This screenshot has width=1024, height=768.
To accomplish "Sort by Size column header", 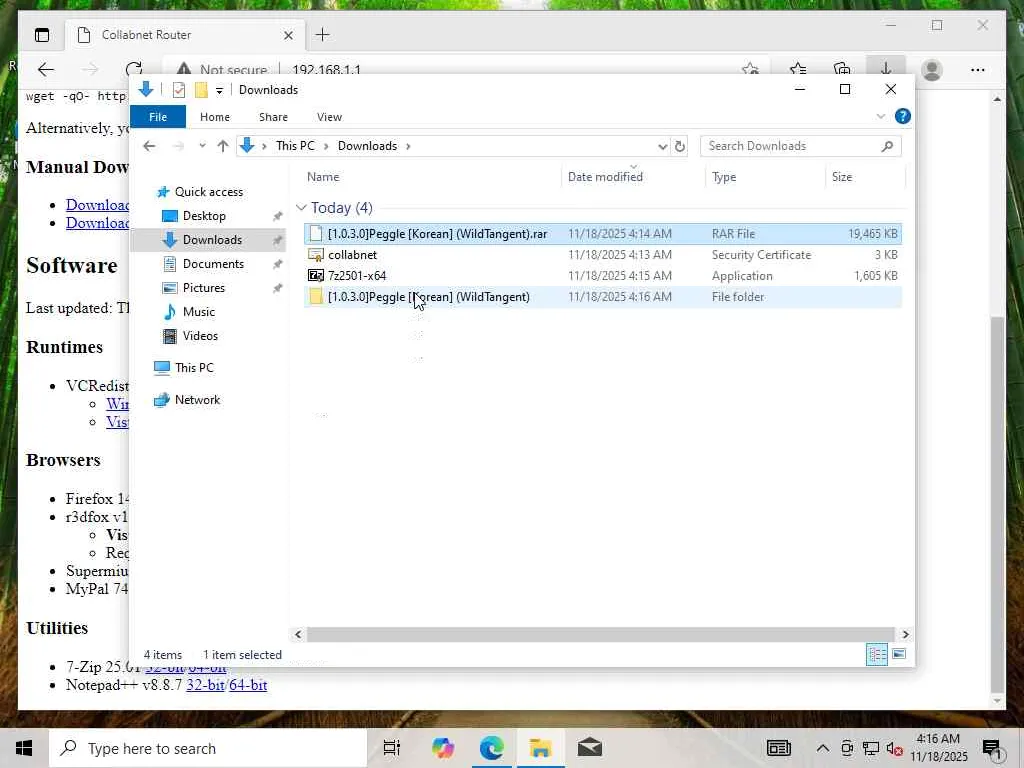I will tap(842, 176).
